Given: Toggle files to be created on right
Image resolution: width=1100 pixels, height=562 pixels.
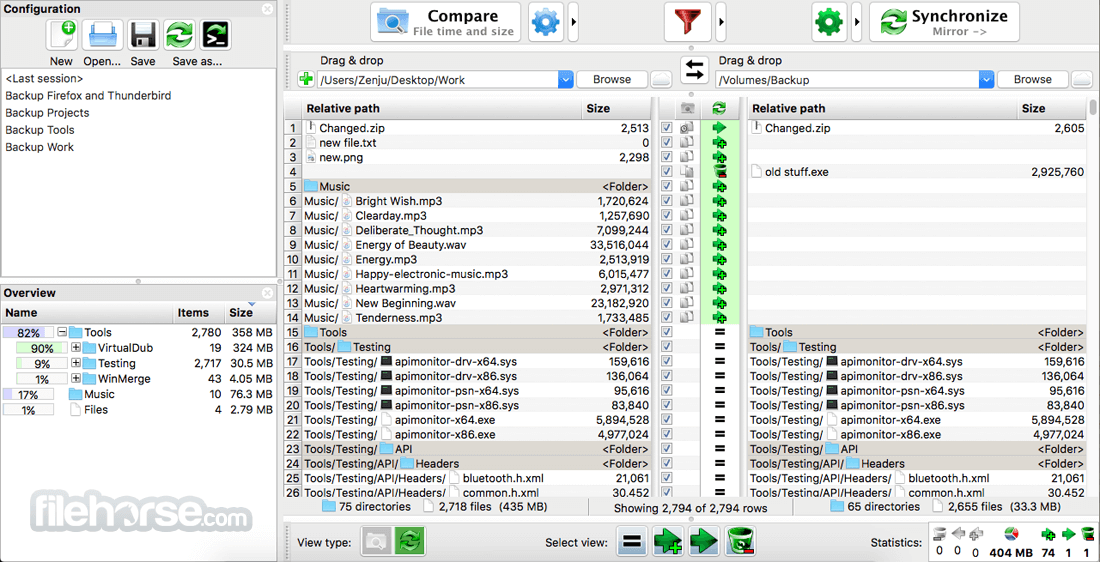Looking at the screenshot, I should pos(667,542).
